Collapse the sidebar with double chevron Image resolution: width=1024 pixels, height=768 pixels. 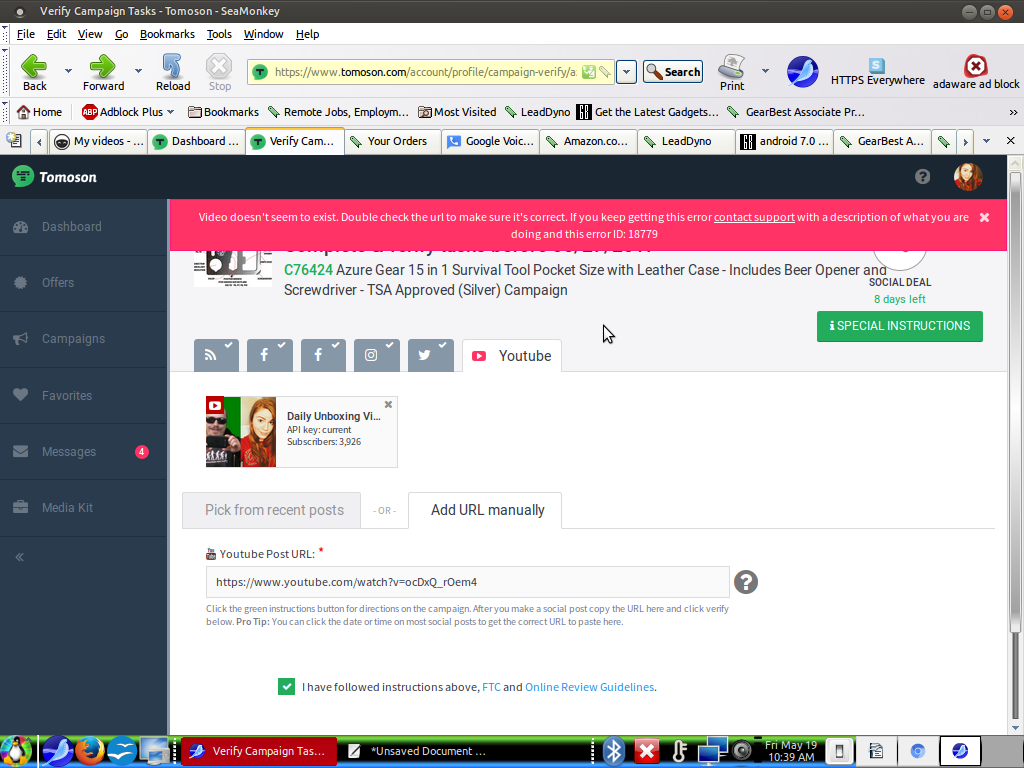click(x=20, y=557)
